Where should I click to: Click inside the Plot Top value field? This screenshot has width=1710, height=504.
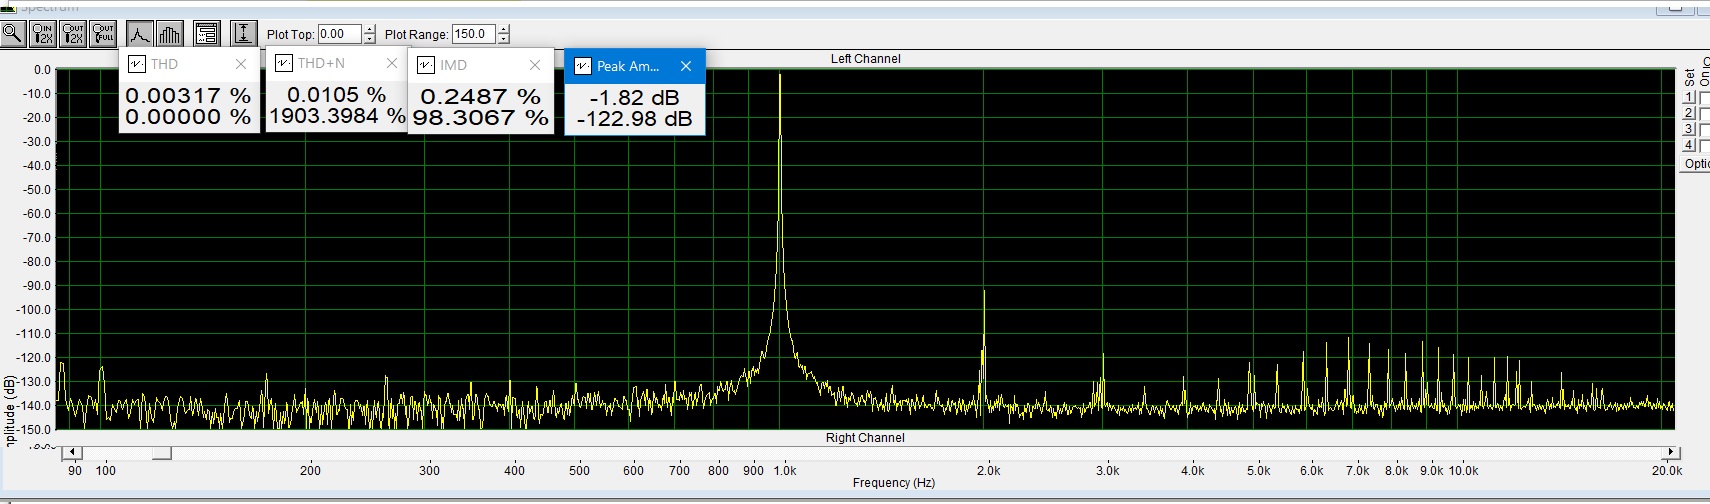coord(339,34)
